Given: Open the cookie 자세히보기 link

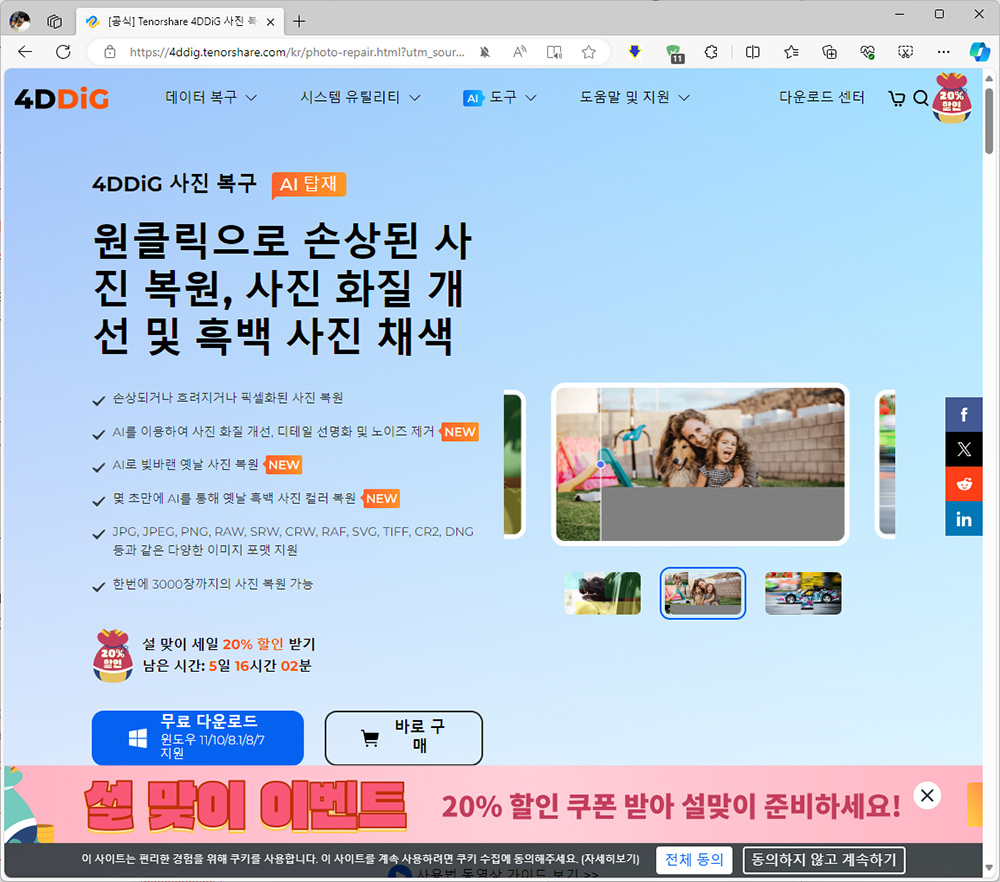Looking at the screenshot, I should point(610,859).
